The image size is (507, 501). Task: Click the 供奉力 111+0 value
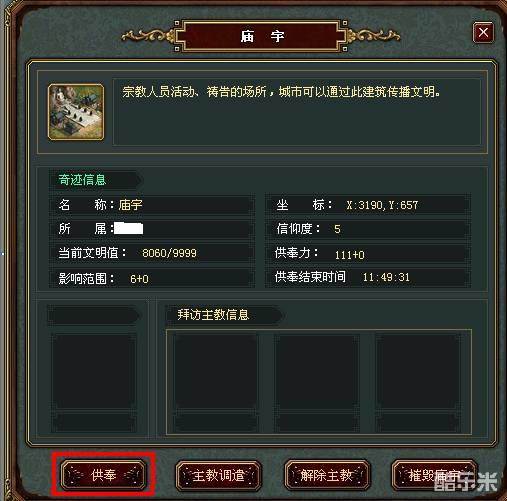pos(349,255)
